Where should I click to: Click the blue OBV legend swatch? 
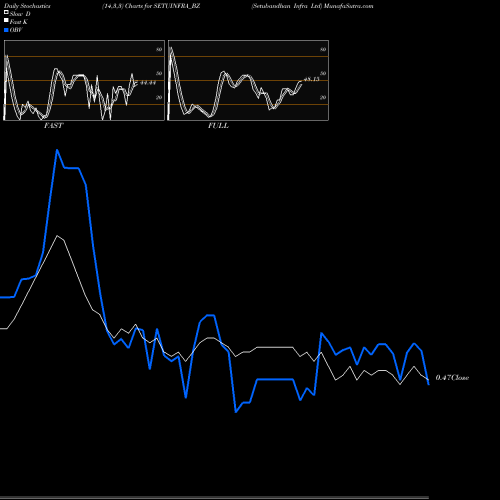[6, 30]
